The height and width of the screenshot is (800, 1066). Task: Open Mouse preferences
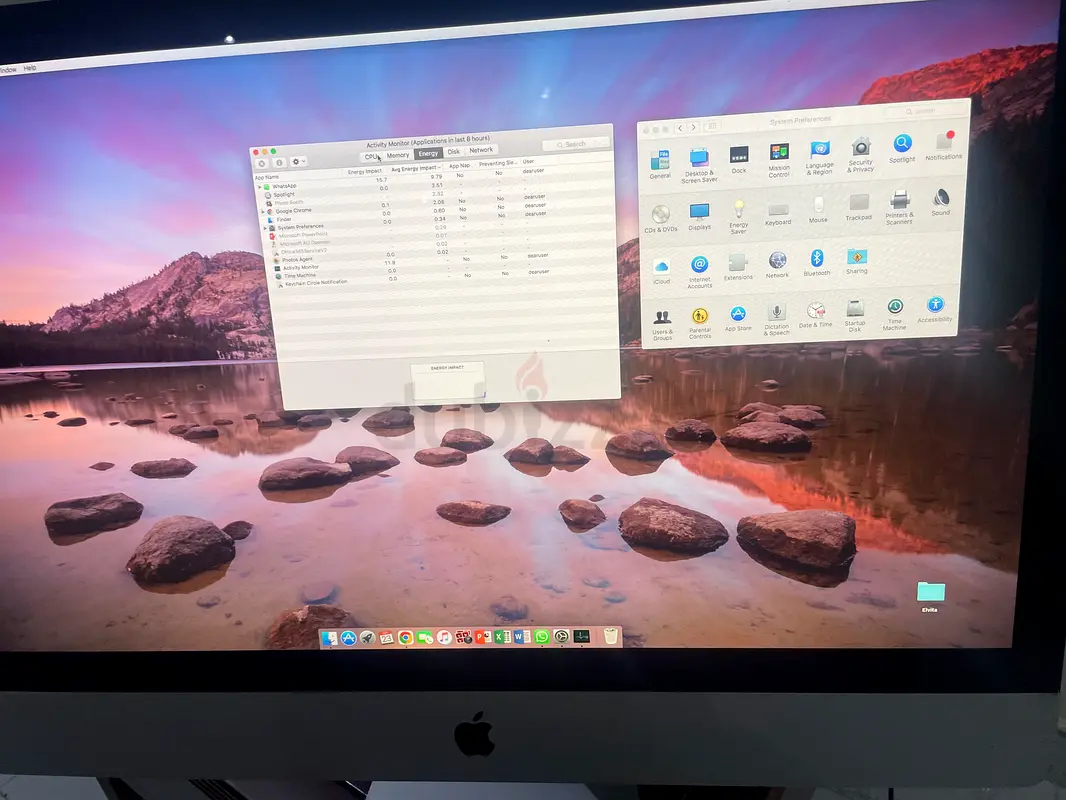tap(818, 209)
